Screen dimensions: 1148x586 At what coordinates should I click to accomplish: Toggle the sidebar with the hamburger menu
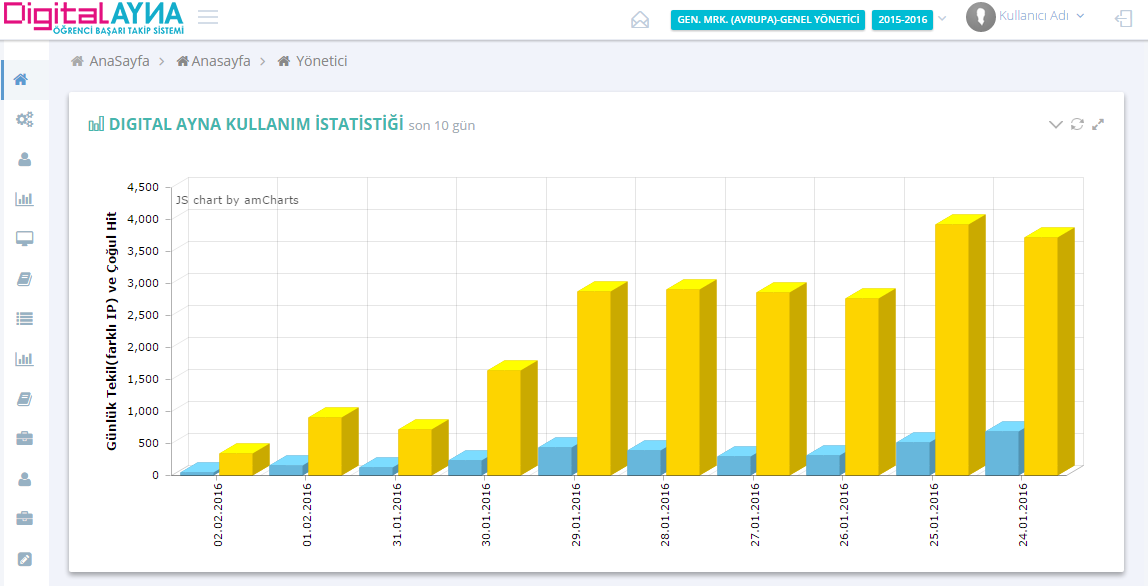point(208,17)
